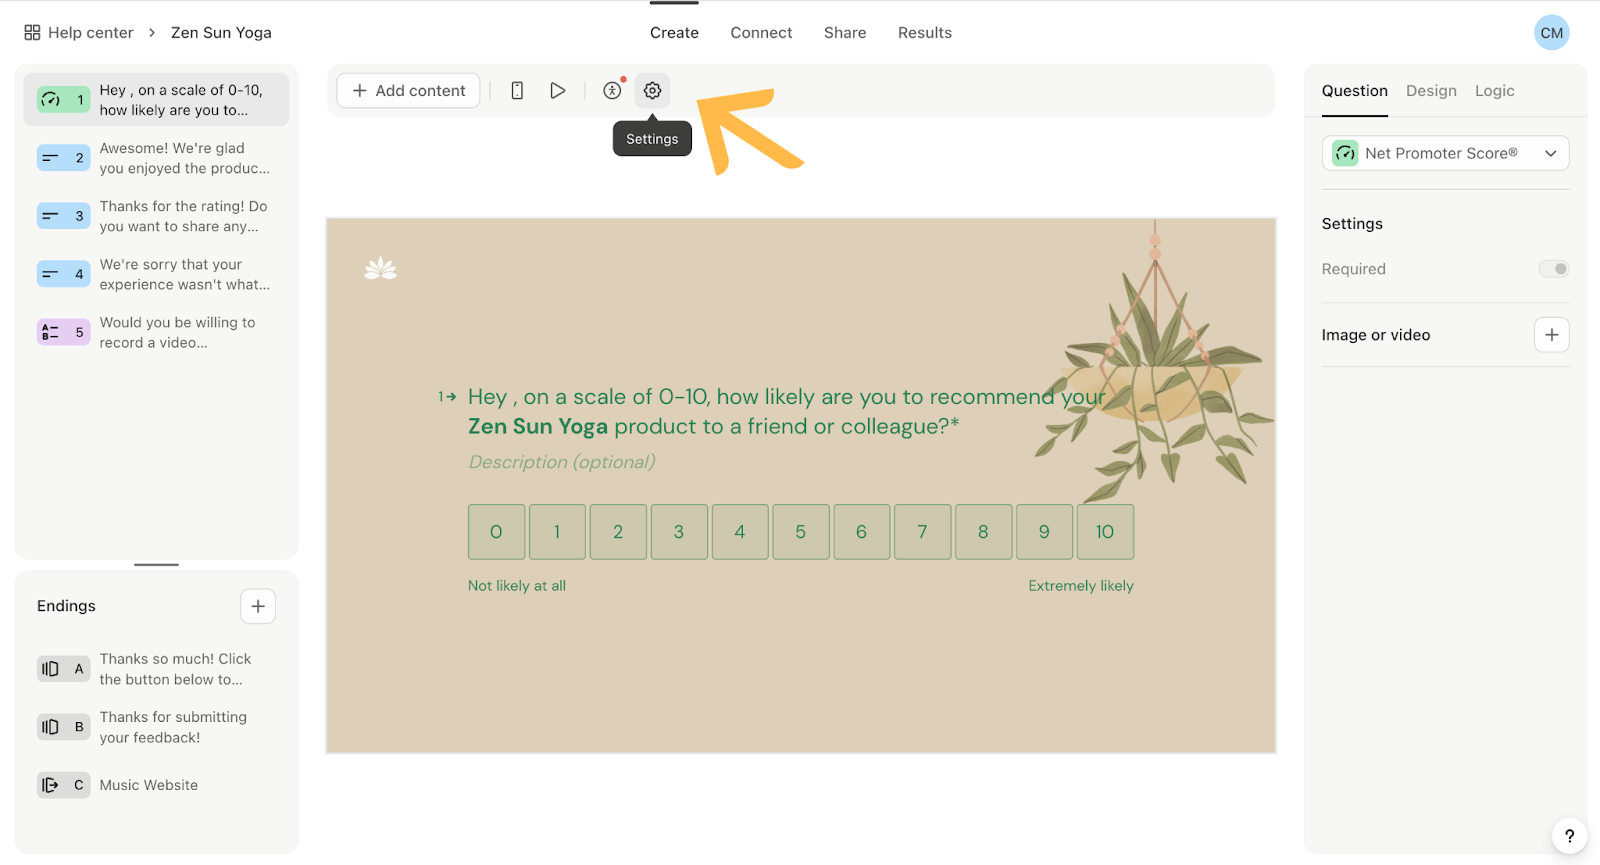1600x865 pixels.
Task: Switch to mobile view icon
Action: click(517, 91)
